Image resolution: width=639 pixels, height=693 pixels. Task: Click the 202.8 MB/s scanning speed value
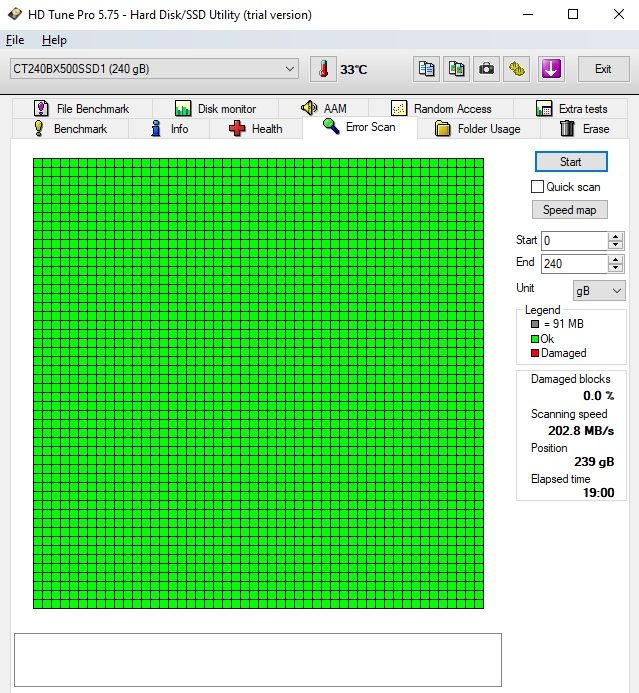click(x=581, y=430)
